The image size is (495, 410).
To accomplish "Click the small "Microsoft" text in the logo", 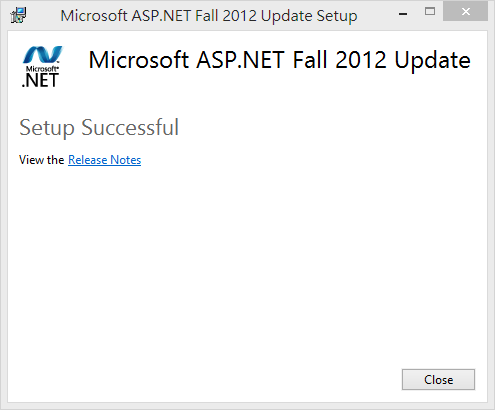I will (x=42, y=69).
